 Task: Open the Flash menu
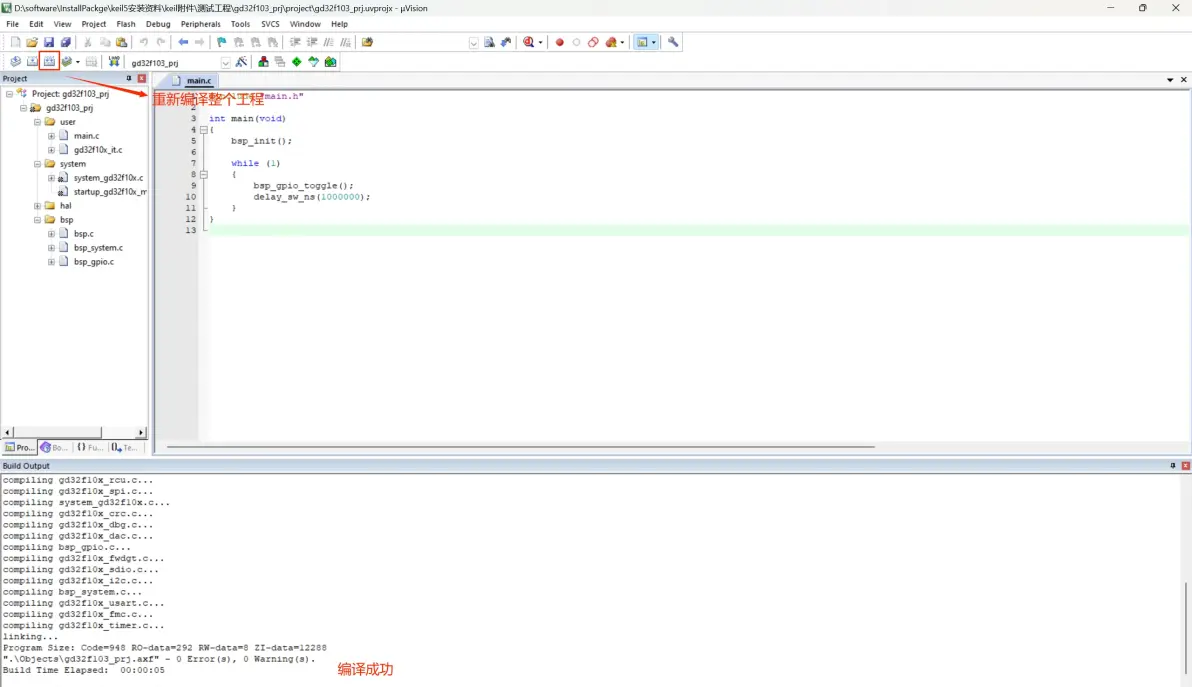(126, 24)
